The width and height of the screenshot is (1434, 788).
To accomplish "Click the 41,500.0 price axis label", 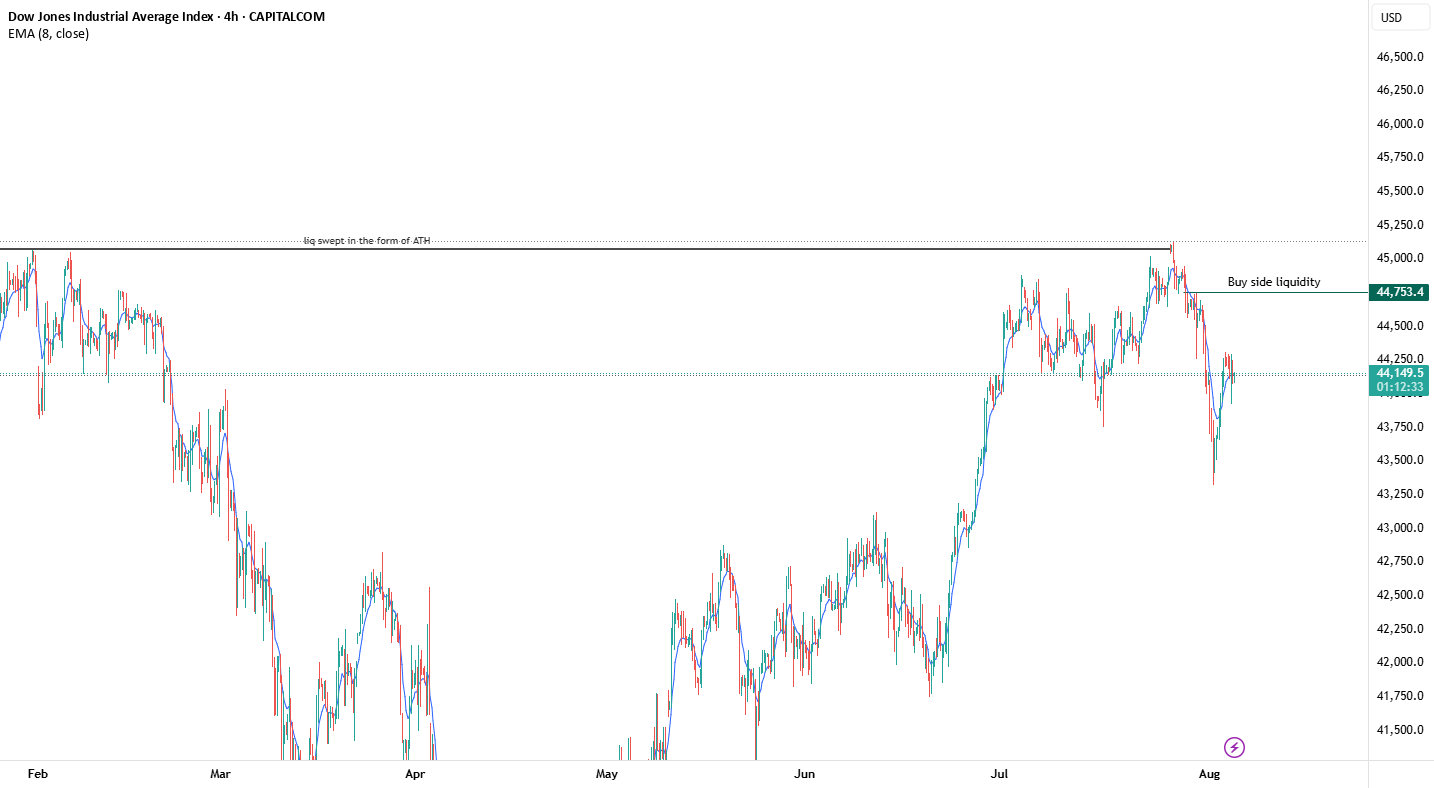I will point(1400,730).
